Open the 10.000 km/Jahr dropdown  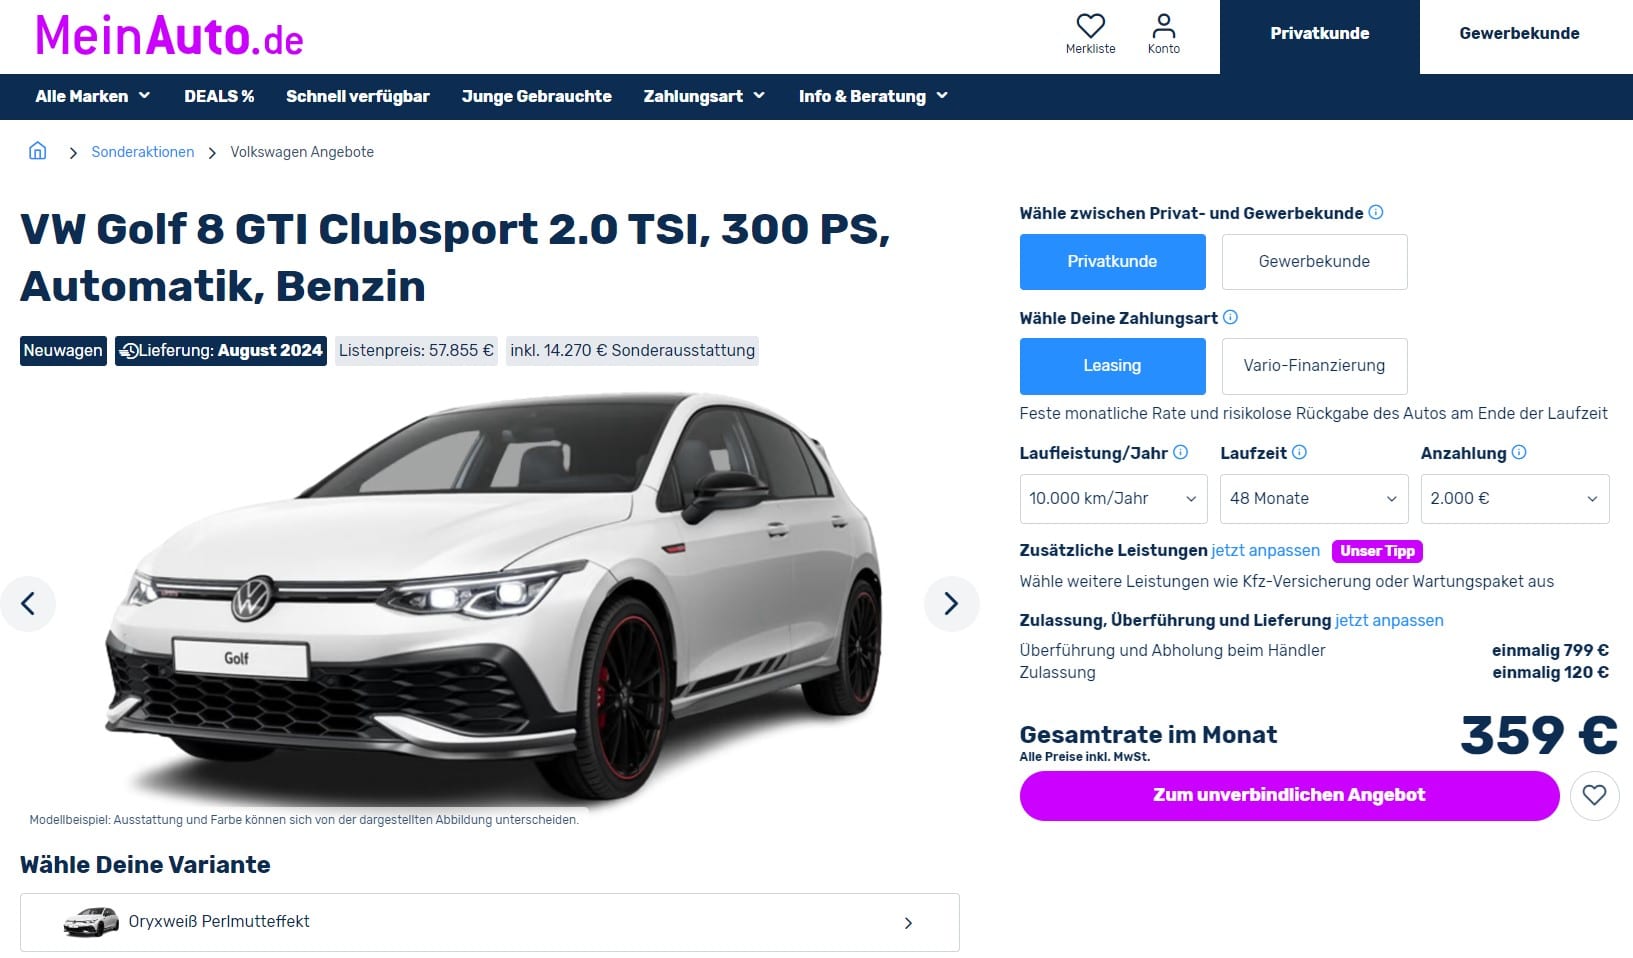[1113, 499]
